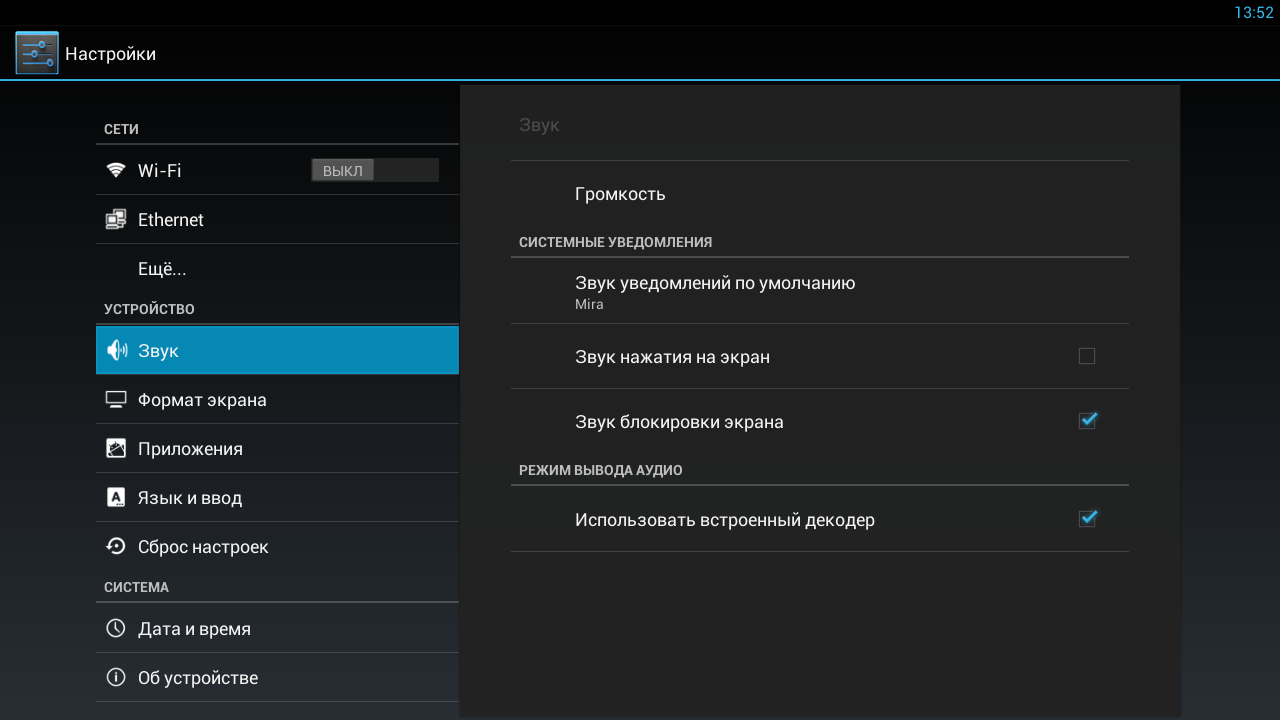Open the Язык и ввод settings
Image resolution: width=1280 pixels, height=720 pixels.
click(x=277, y=497)
